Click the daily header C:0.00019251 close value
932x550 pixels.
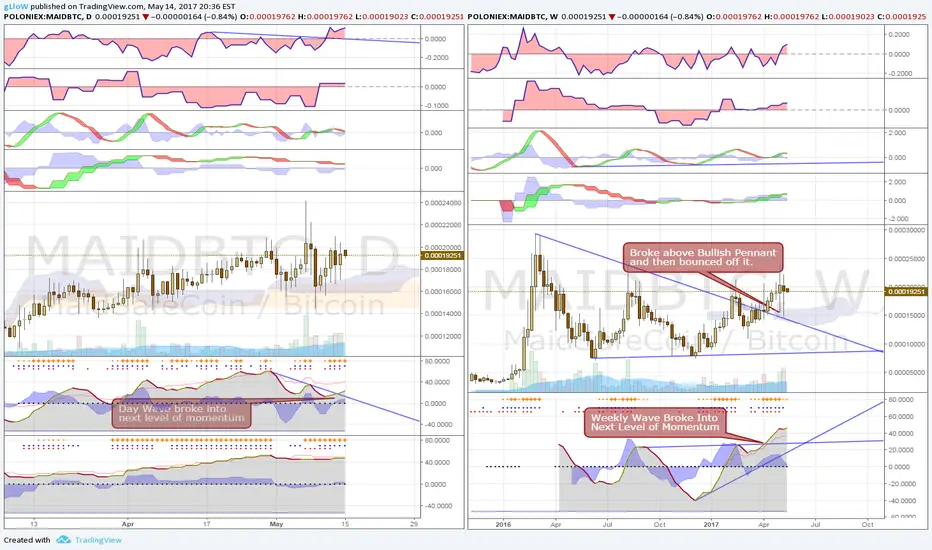(x=437, y=17)
